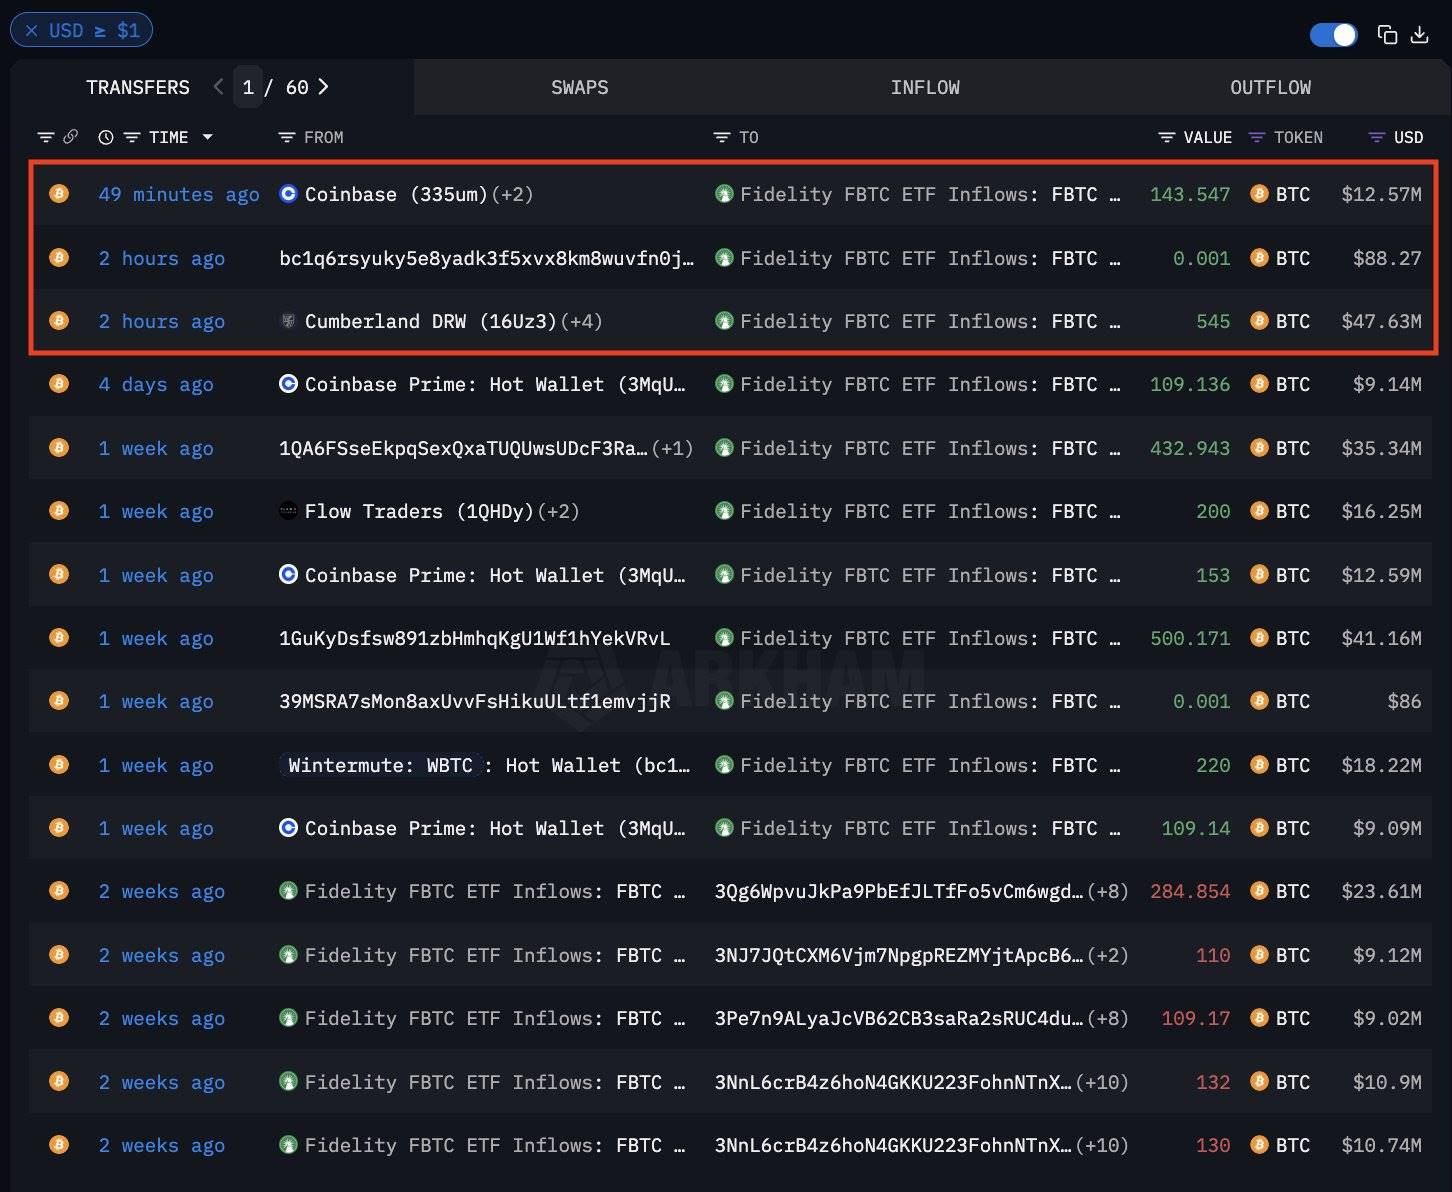Switch to the SWAPS tab
This screenshot has height=1192, width=1452.
[x=579, y=87]
